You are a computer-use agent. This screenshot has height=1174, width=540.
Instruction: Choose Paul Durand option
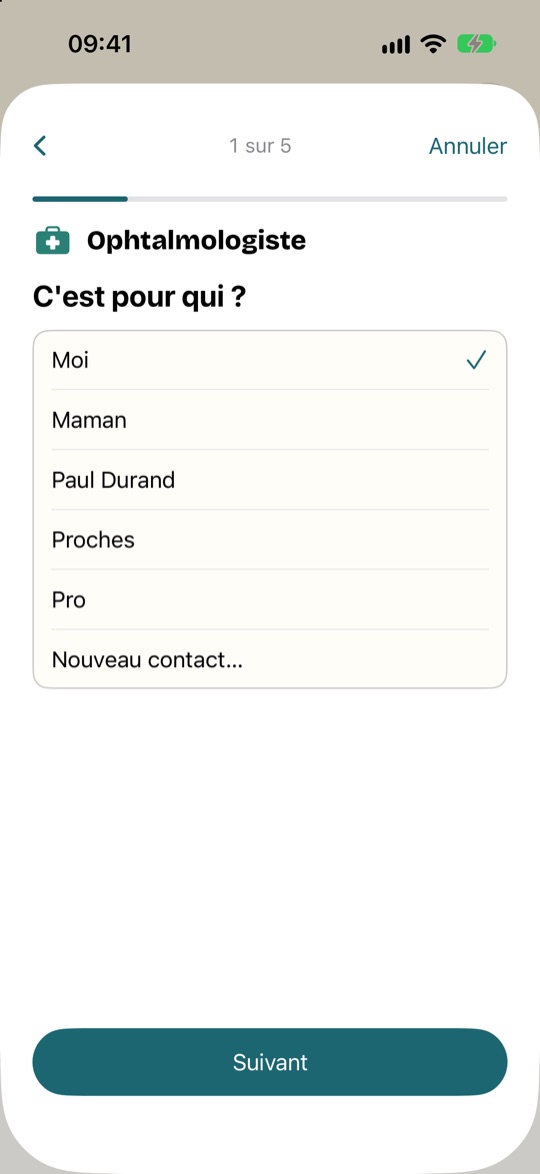[x=270, y=480]
